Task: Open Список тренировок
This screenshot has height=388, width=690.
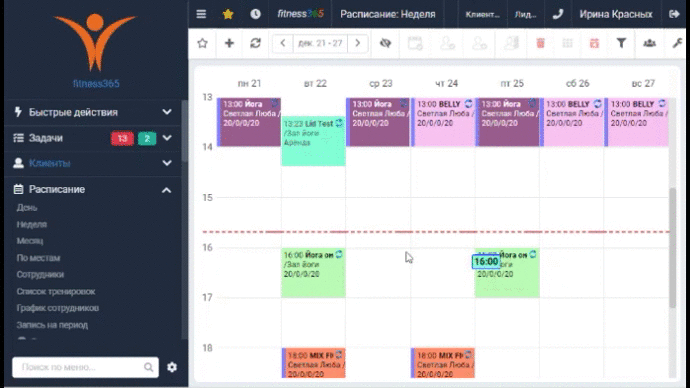Action: point(56,291)
